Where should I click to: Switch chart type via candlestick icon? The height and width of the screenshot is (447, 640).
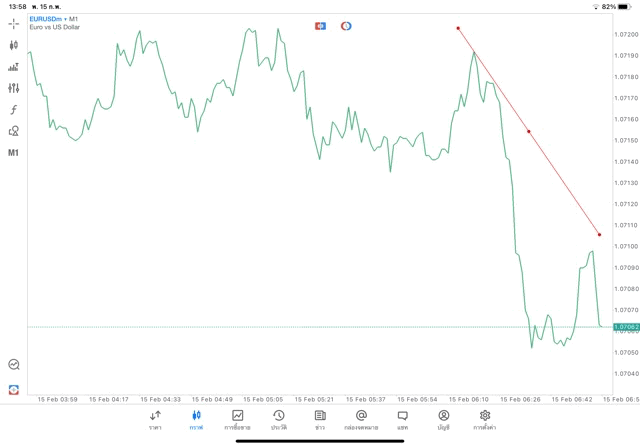pyautogui.click(x=14, y=45)
